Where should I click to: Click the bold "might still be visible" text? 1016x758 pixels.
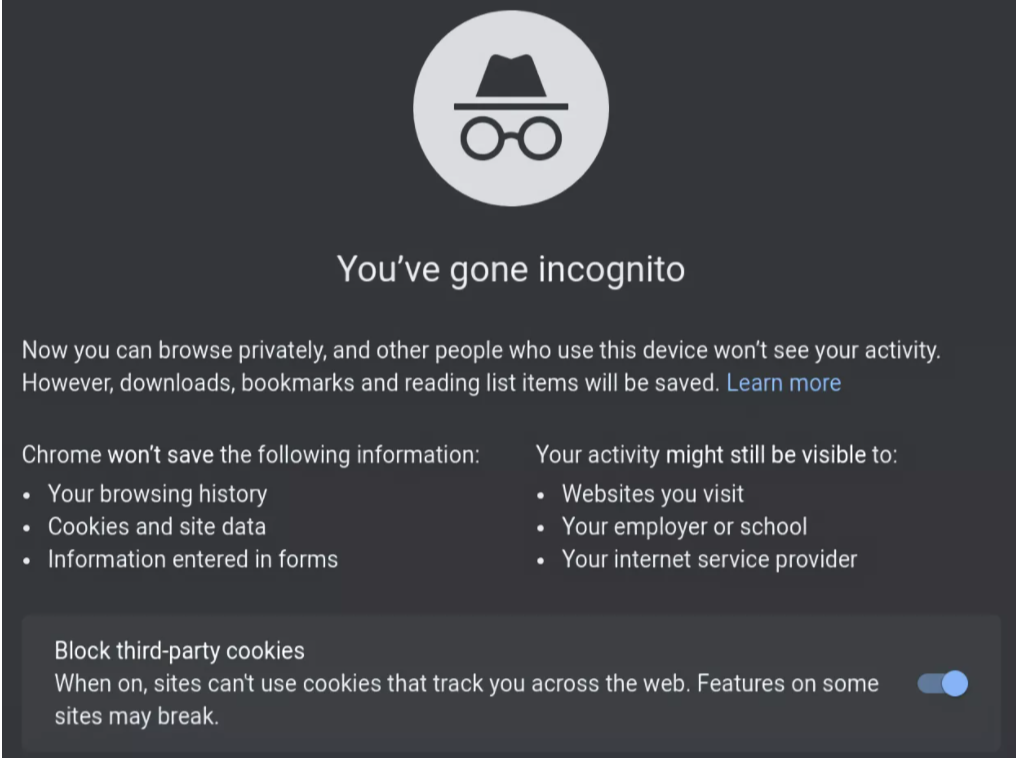[765, 455]
